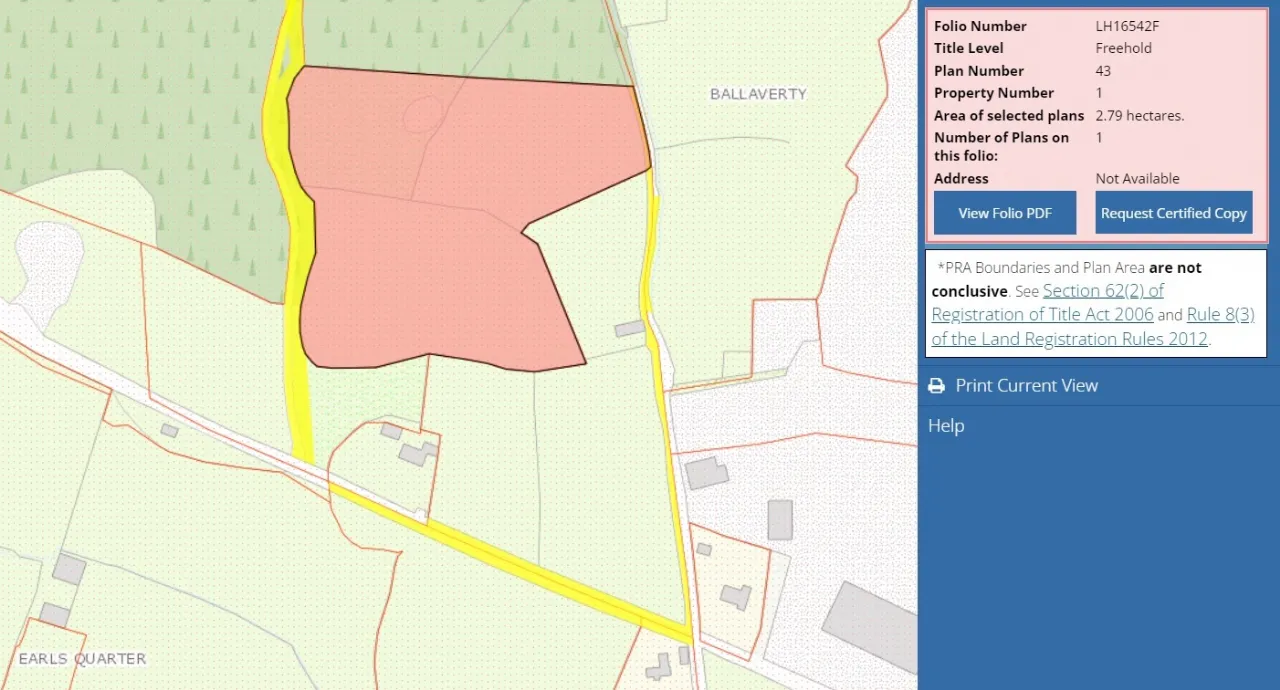This screenshot has height=690, width=1280.
Task: Open the View Folio PDF
Action: [1004, 213]
